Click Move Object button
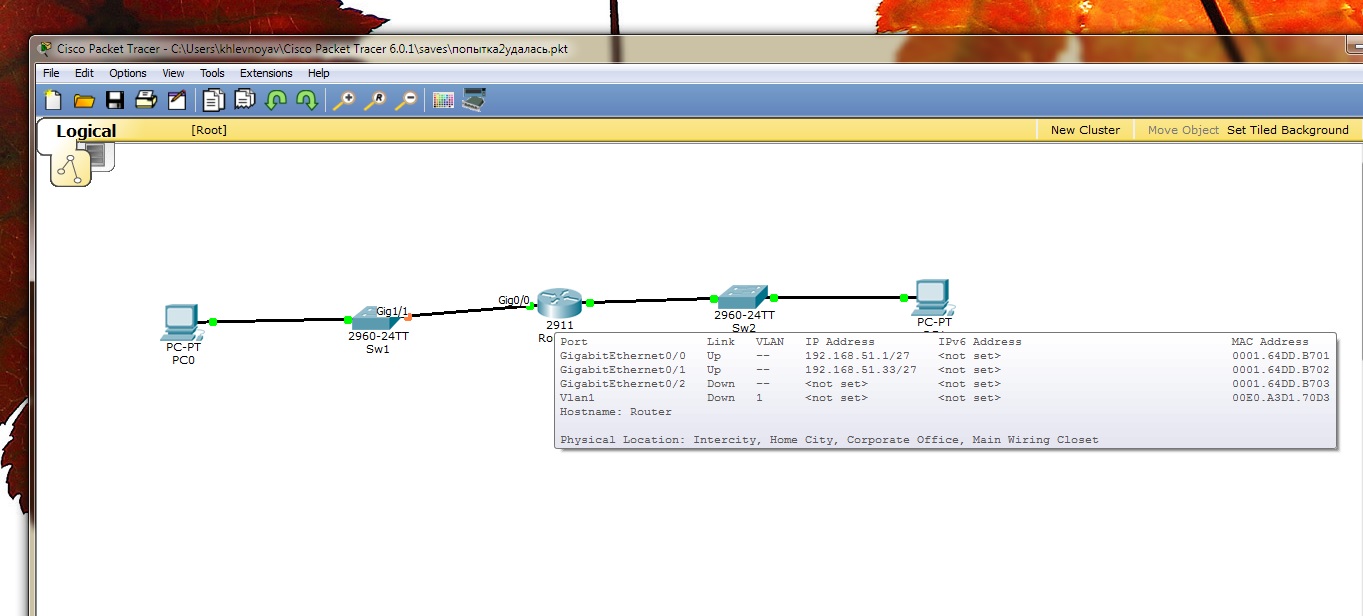The image size is (1363, 616). coord(1183,130)
